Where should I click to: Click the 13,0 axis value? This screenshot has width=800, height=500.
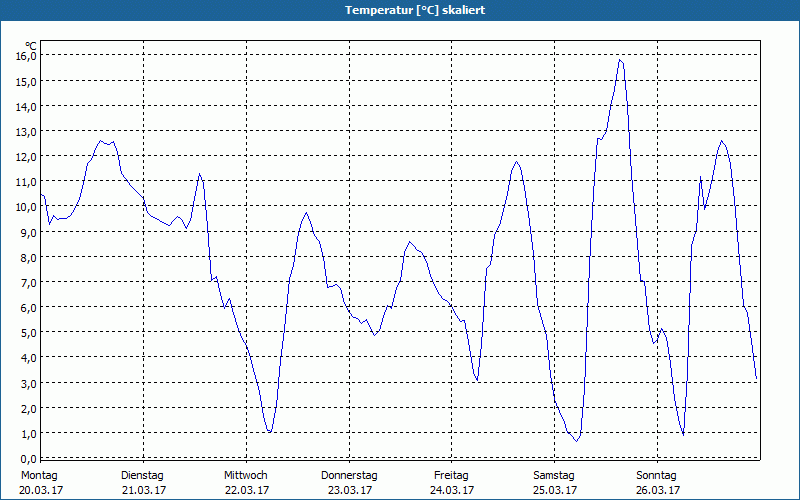click(26, 132)
